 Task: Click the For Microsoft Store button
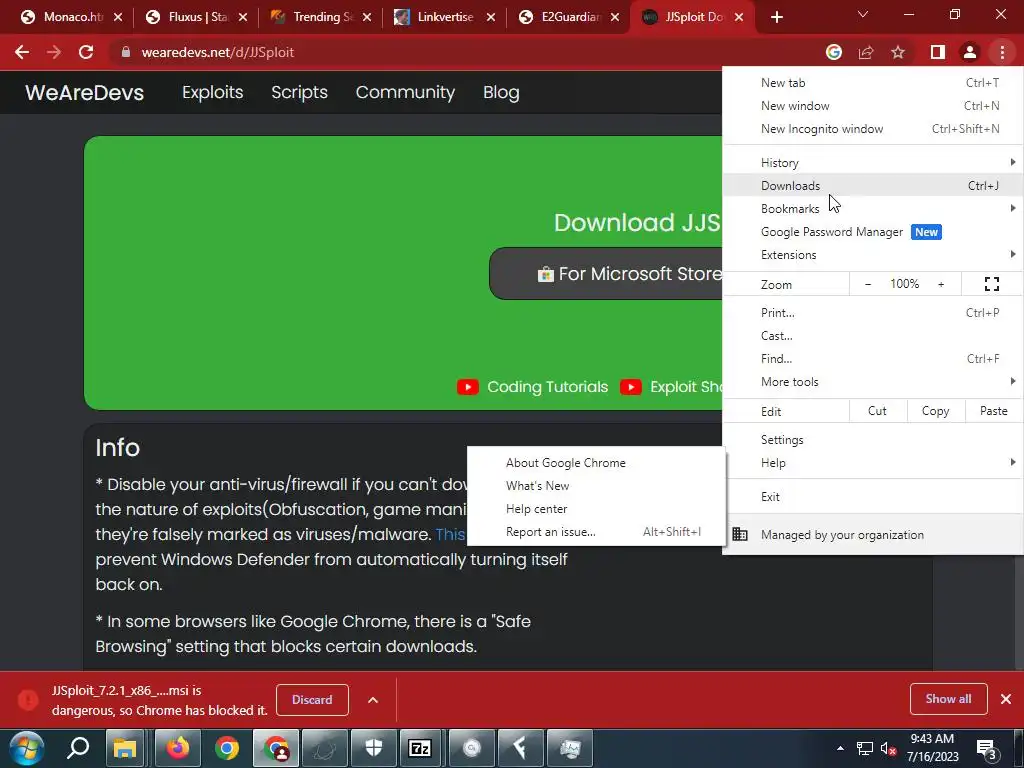(x=606, y=274)
